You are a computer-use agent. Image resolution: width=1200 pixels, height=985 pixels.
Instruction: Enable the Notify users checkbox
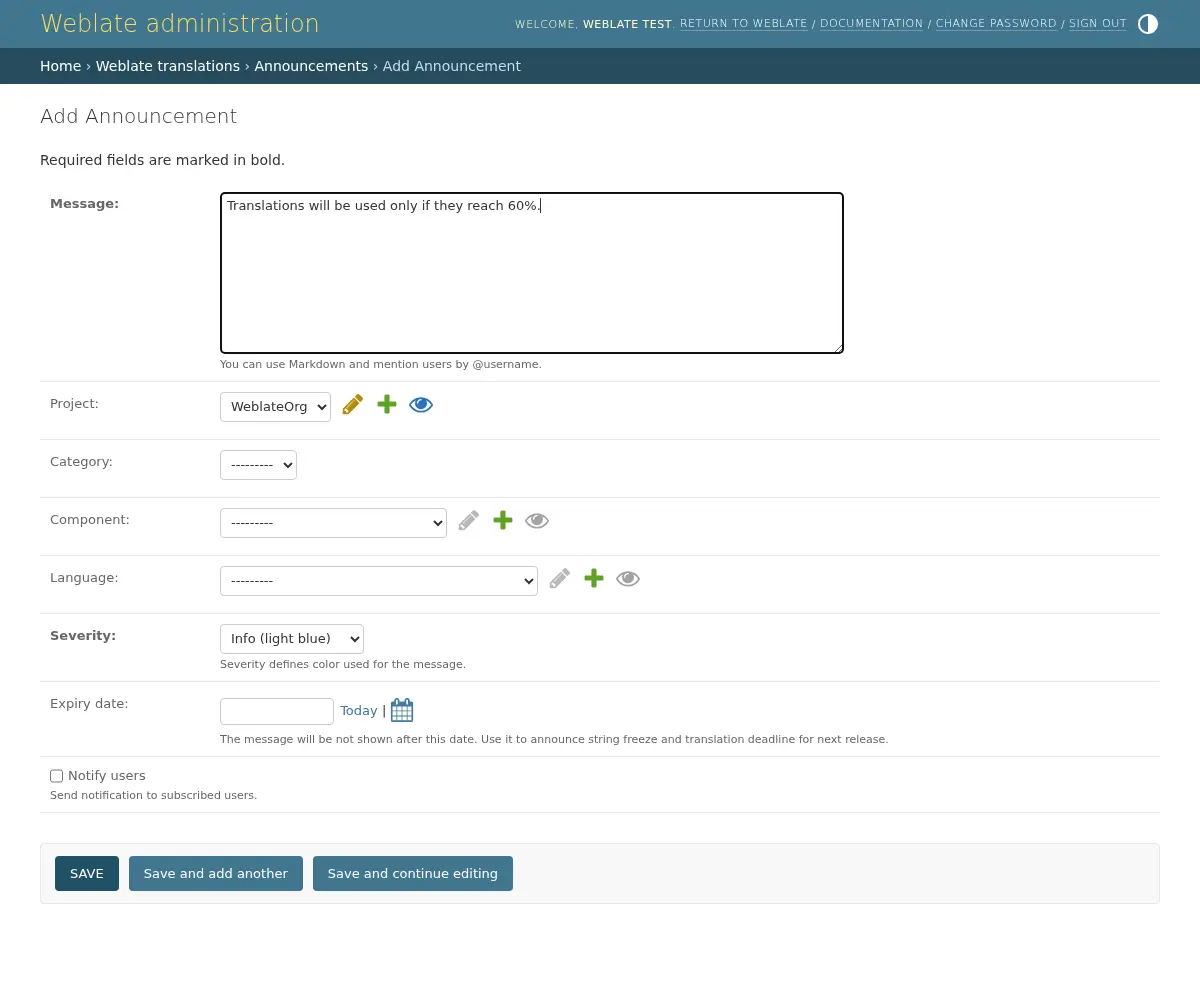click(57, 776)
